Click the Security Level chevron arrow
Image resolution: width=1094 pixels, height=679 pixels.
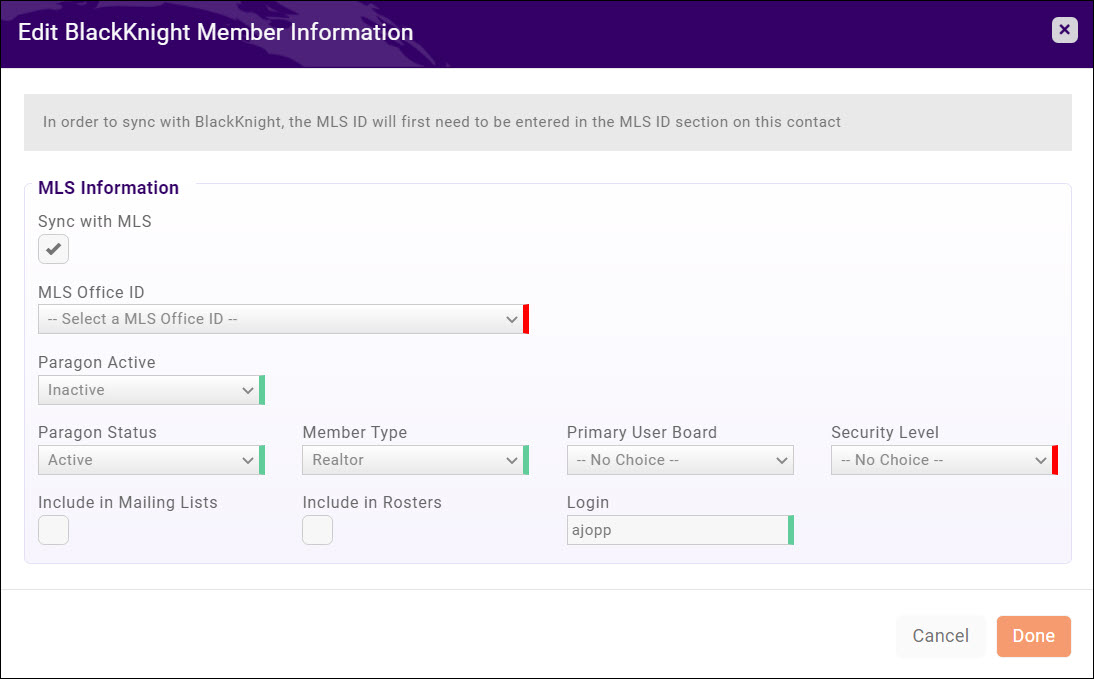[x=1040, y=460]
